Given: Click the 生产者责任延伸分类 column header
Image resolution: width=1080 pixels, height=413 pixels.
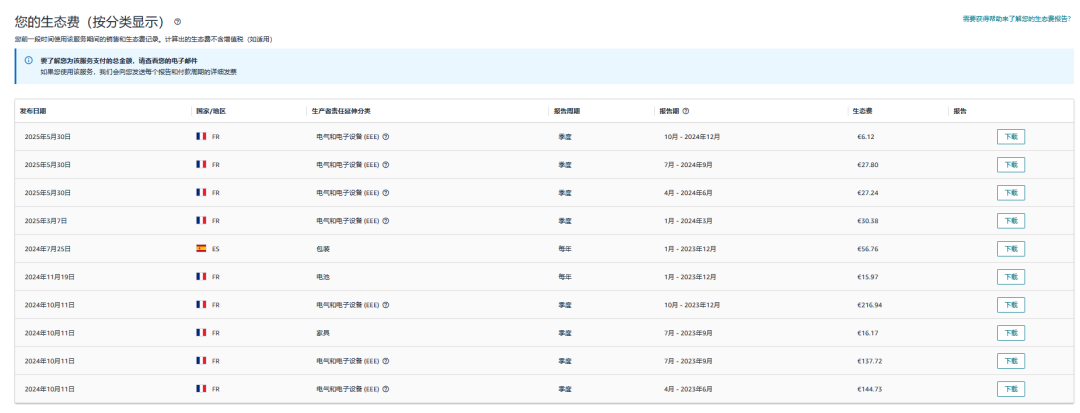Looking at the screenshot, I should 348,110.
